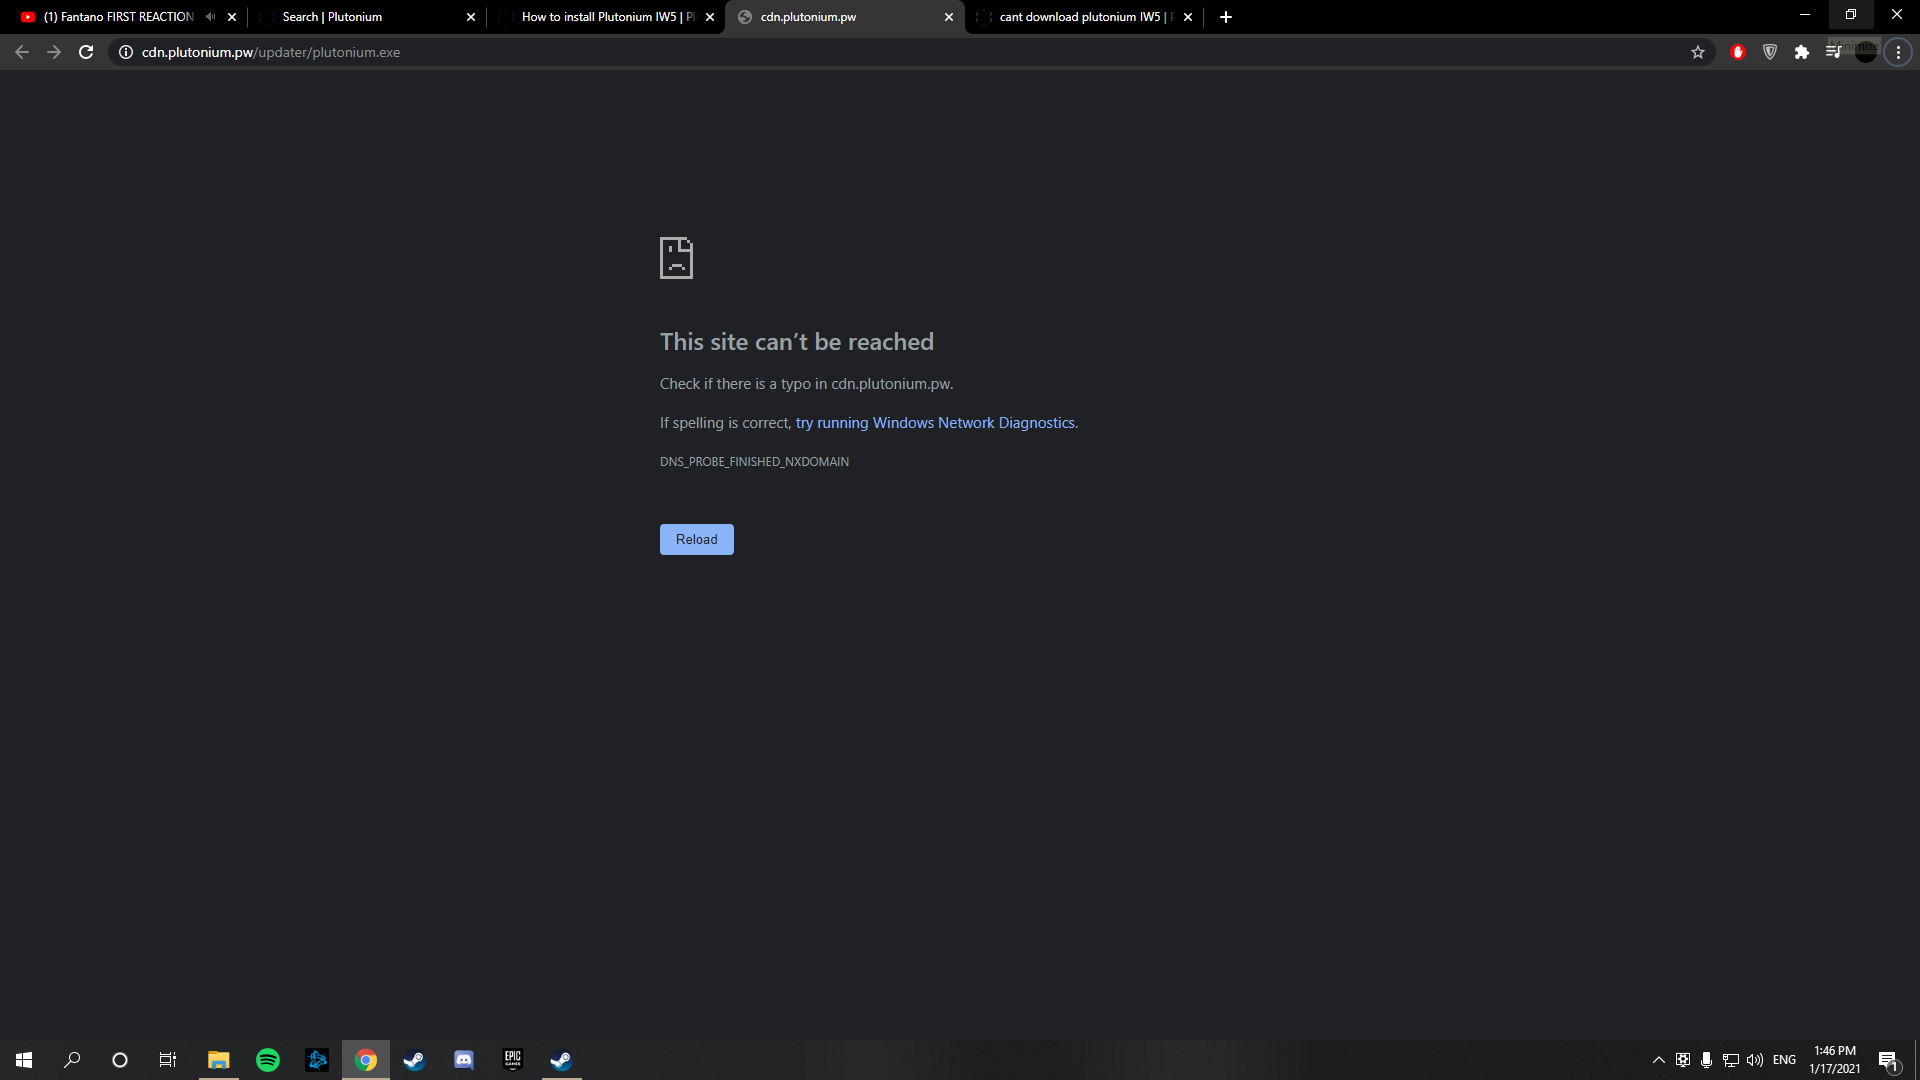The width and height of the screenshot is (1920, 1080).
Task: Open the taskbar search magnifier
Action: [x=72, y=1060]
